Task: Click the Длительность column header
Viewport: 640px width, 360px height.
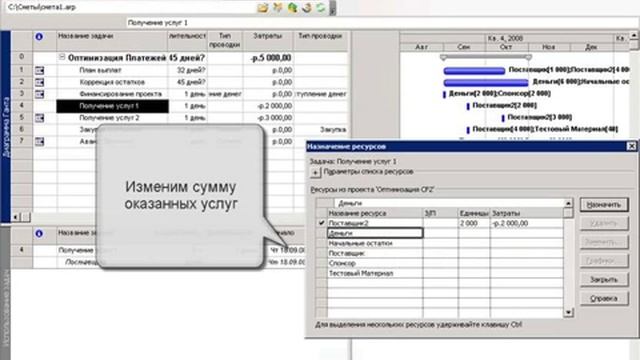Action: pos(187,41)
